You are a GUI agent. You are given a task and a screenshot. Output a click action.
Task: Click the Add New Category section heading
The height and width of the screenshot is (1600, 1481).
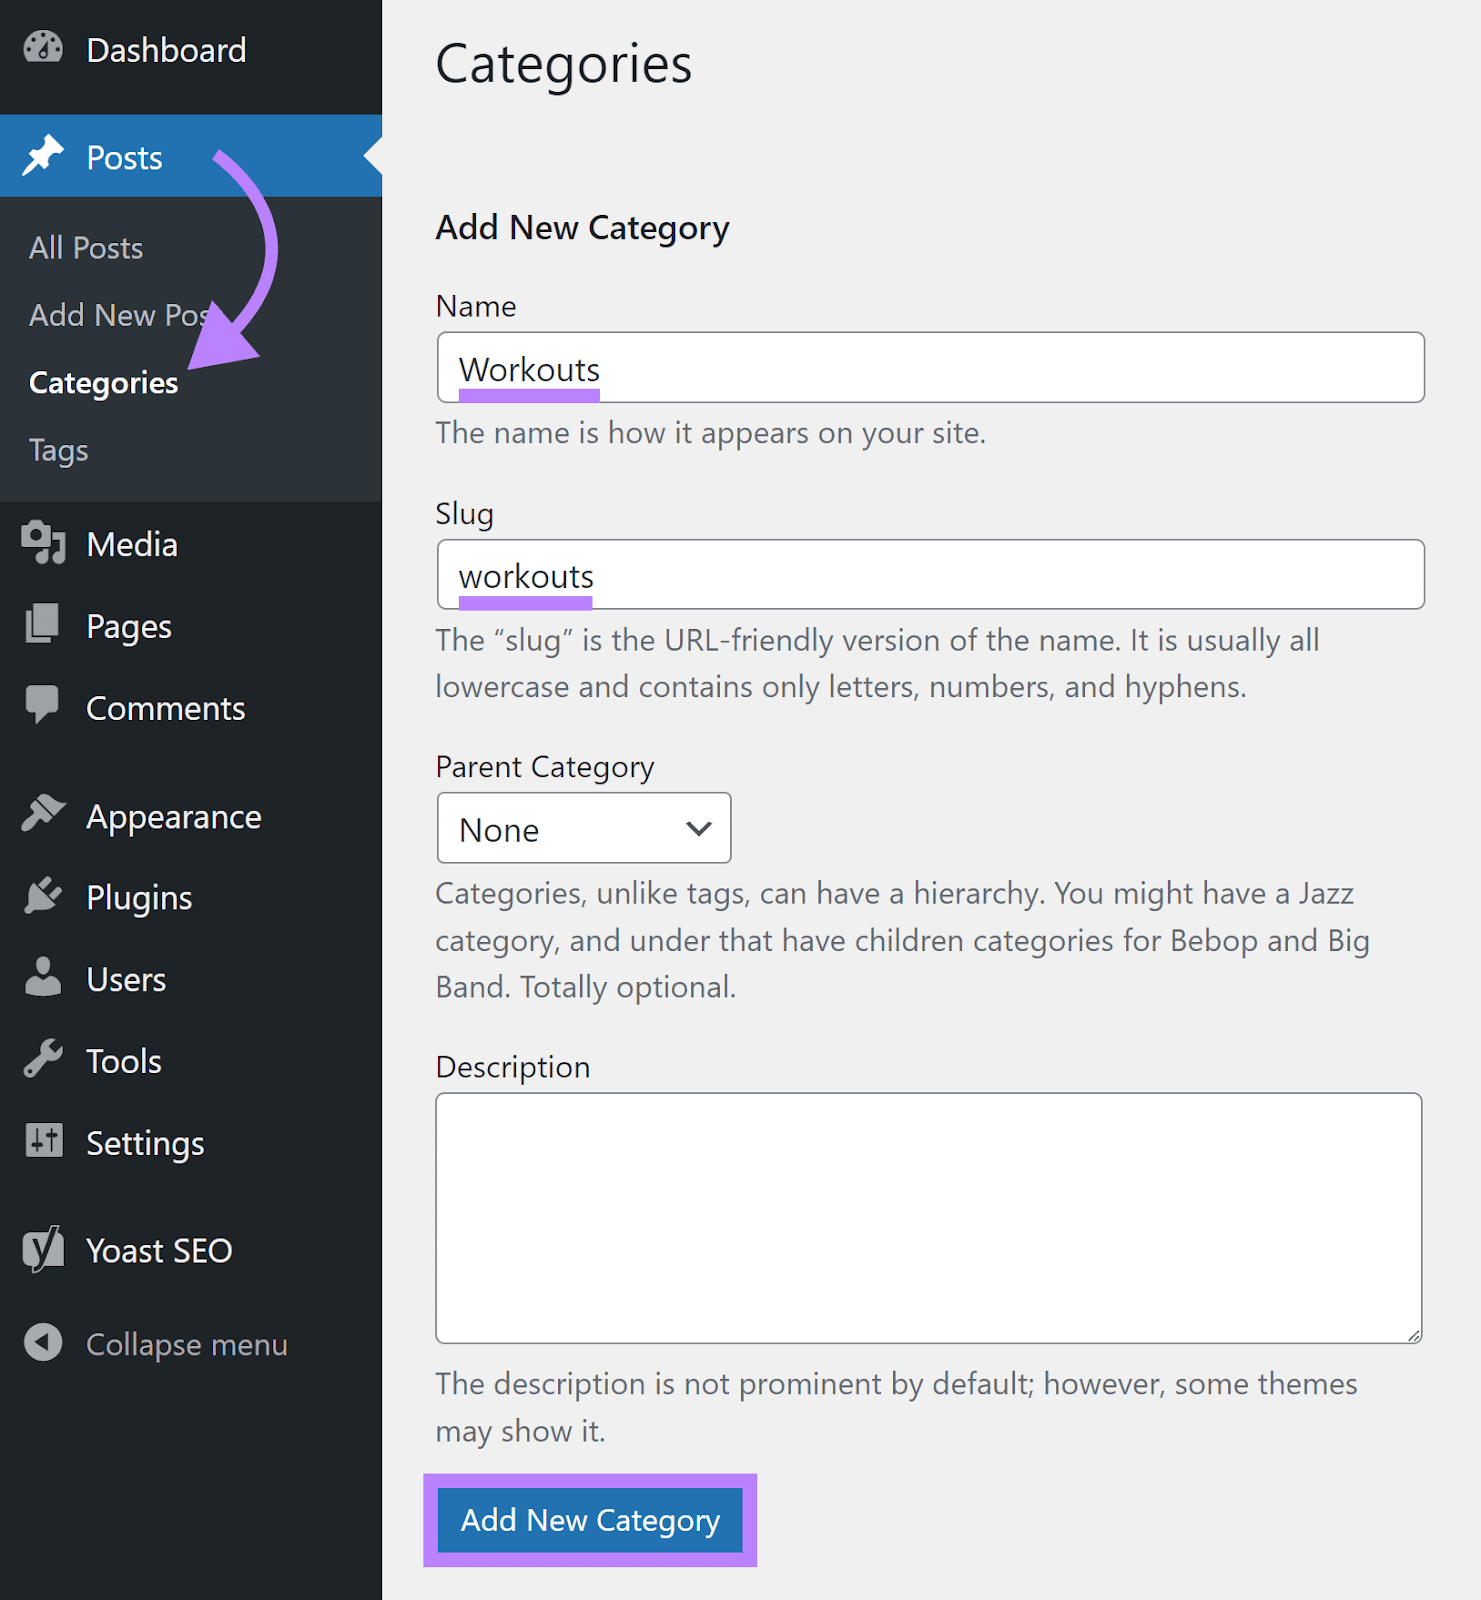[x=582, y=229]
